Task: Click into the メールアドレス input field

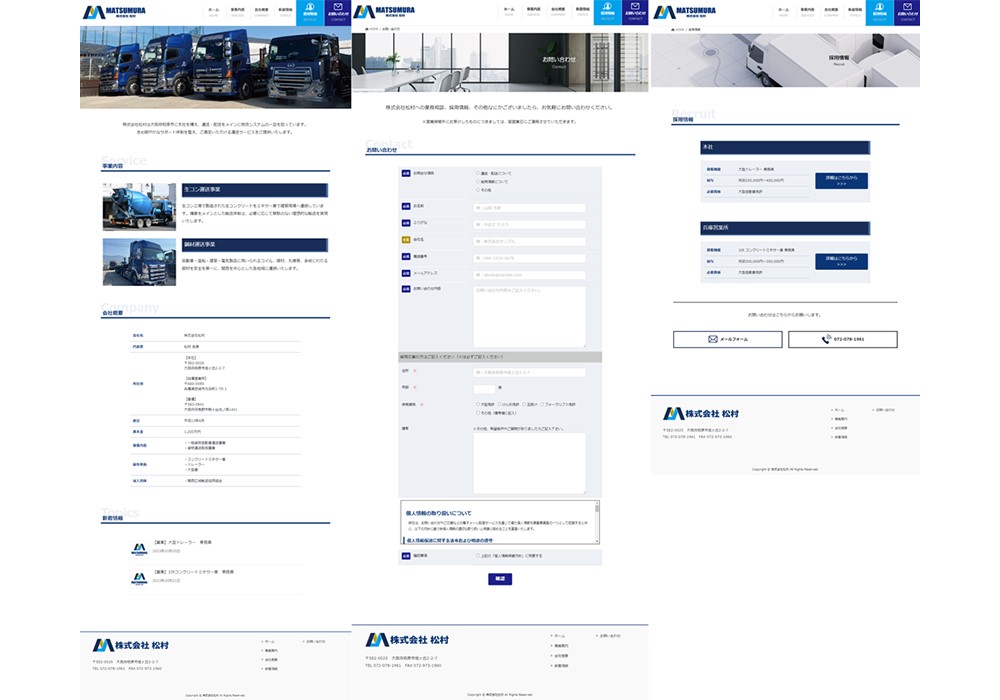Action: [x=529, y=274]
